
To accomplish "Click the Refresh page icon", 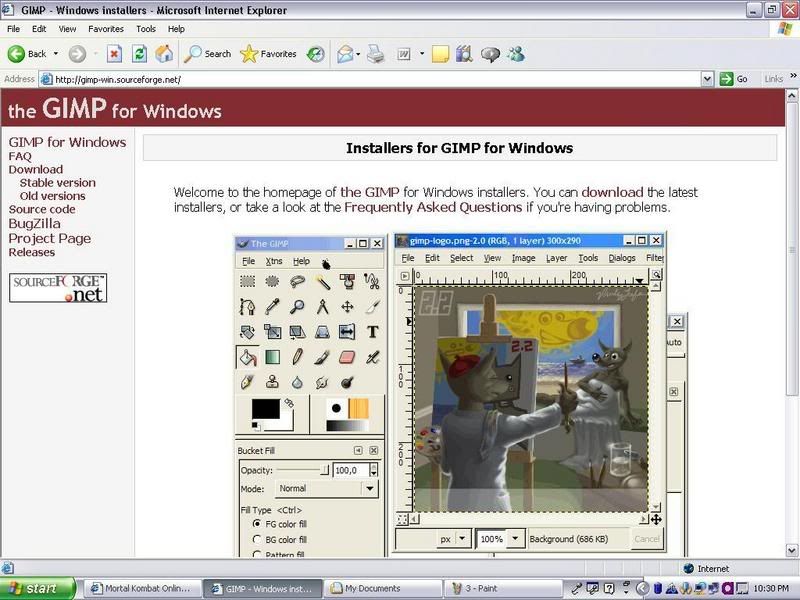I will 139,54.
